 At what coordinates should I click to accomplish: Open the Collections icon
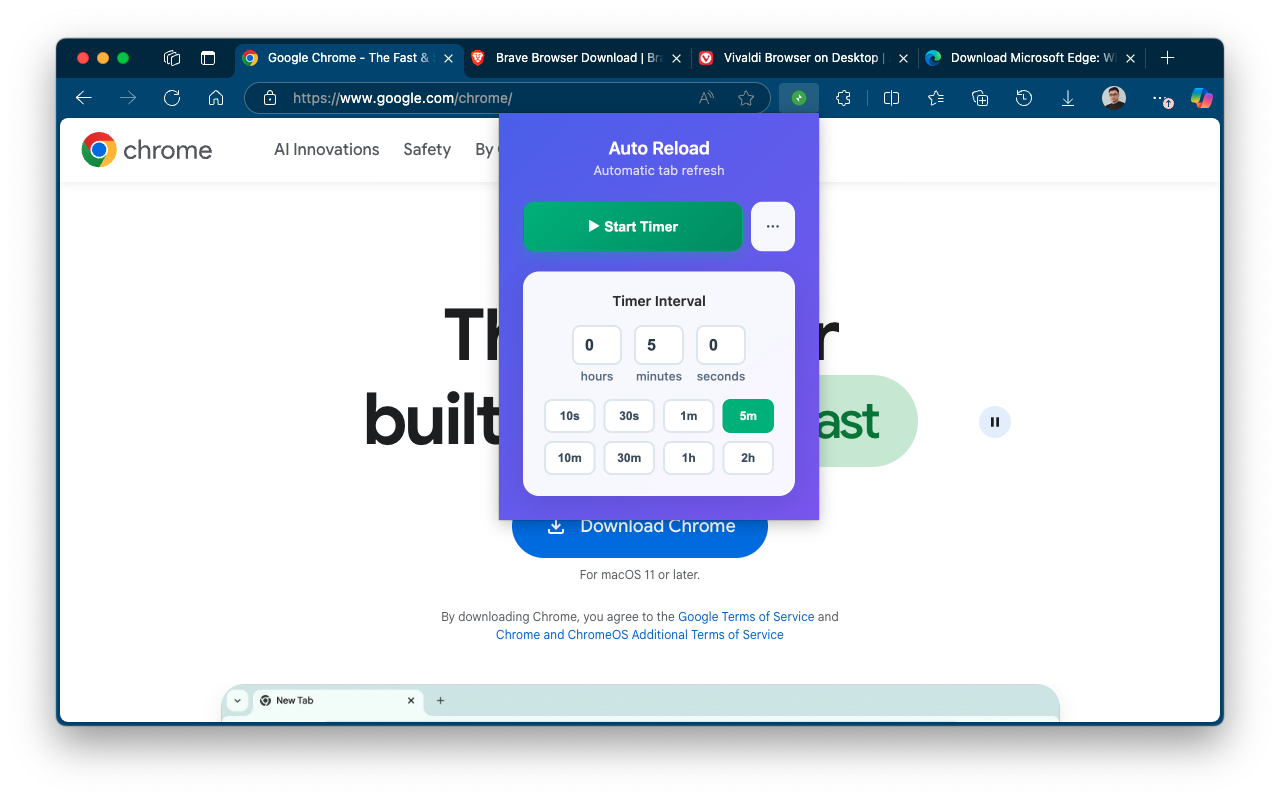click(x=980, y=98)
